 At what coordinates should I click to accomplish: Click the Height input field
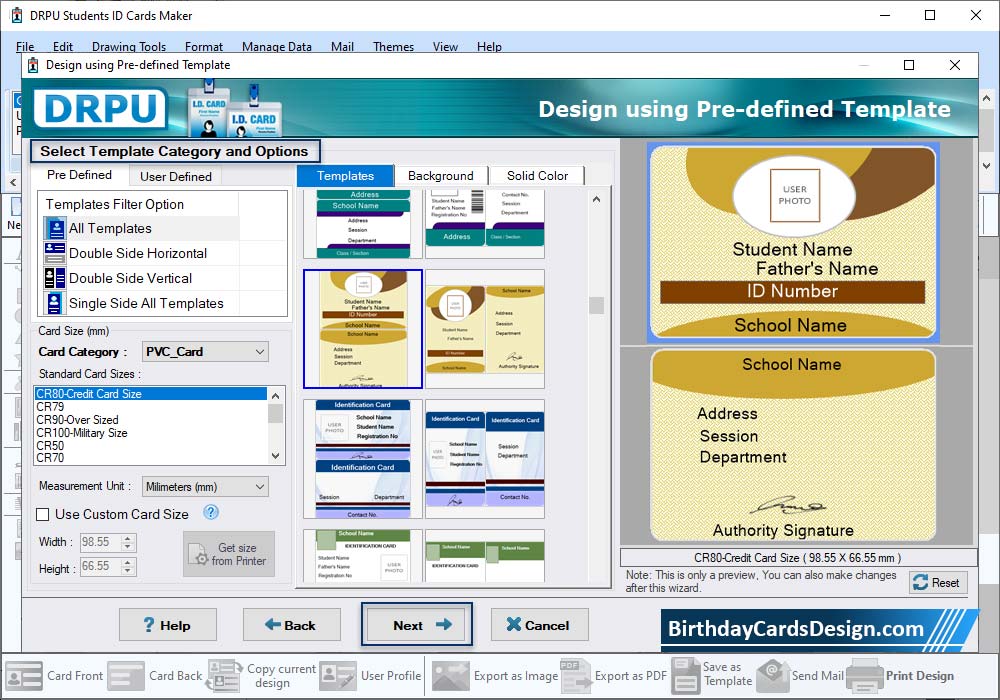[101, 566]
